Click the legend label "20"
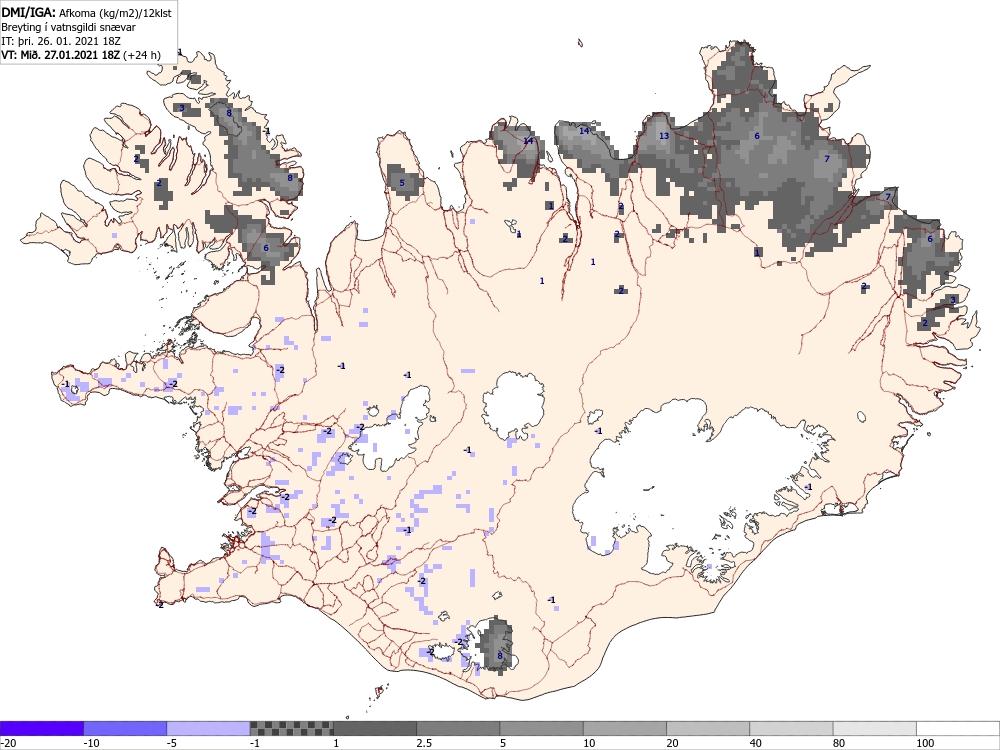Screen dimensions: 1000x750 pyautogui.click(x=672, y=743)
